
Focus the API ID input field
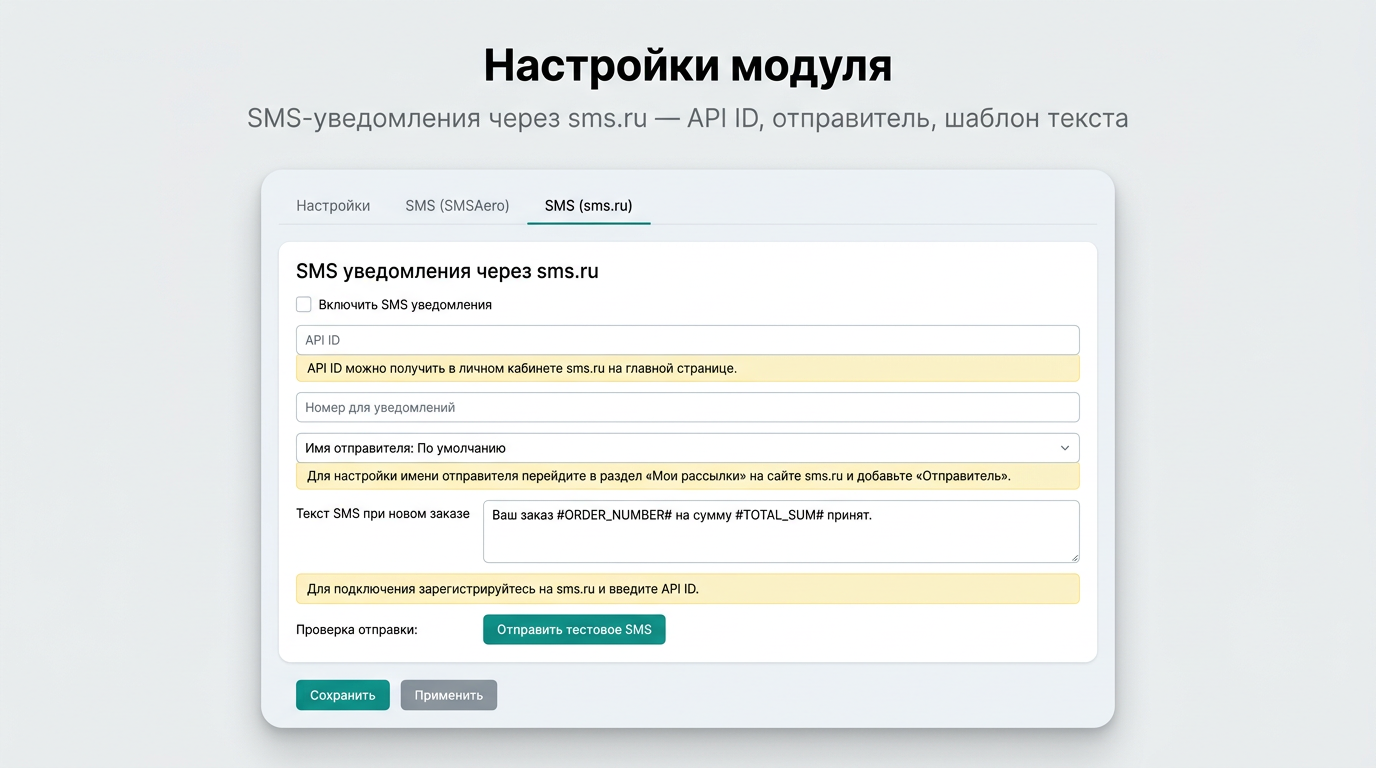point(688,340)
